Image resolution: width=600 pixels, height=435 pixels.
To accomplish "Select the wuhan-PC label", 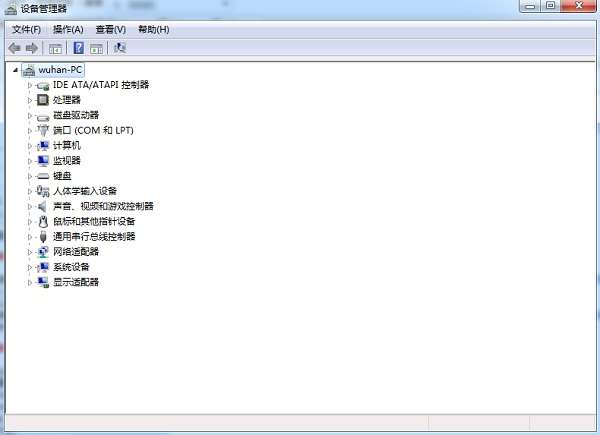I will tap(60, 70).
